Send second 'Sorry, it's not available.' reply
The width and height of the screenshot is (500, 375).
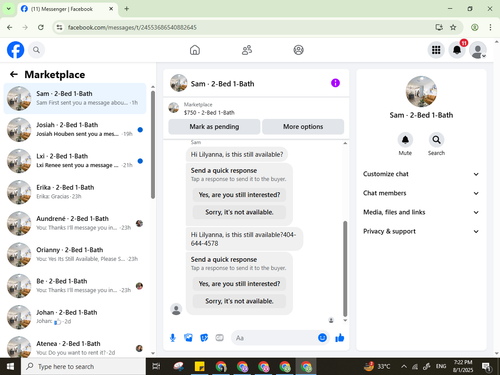point(239,301)
